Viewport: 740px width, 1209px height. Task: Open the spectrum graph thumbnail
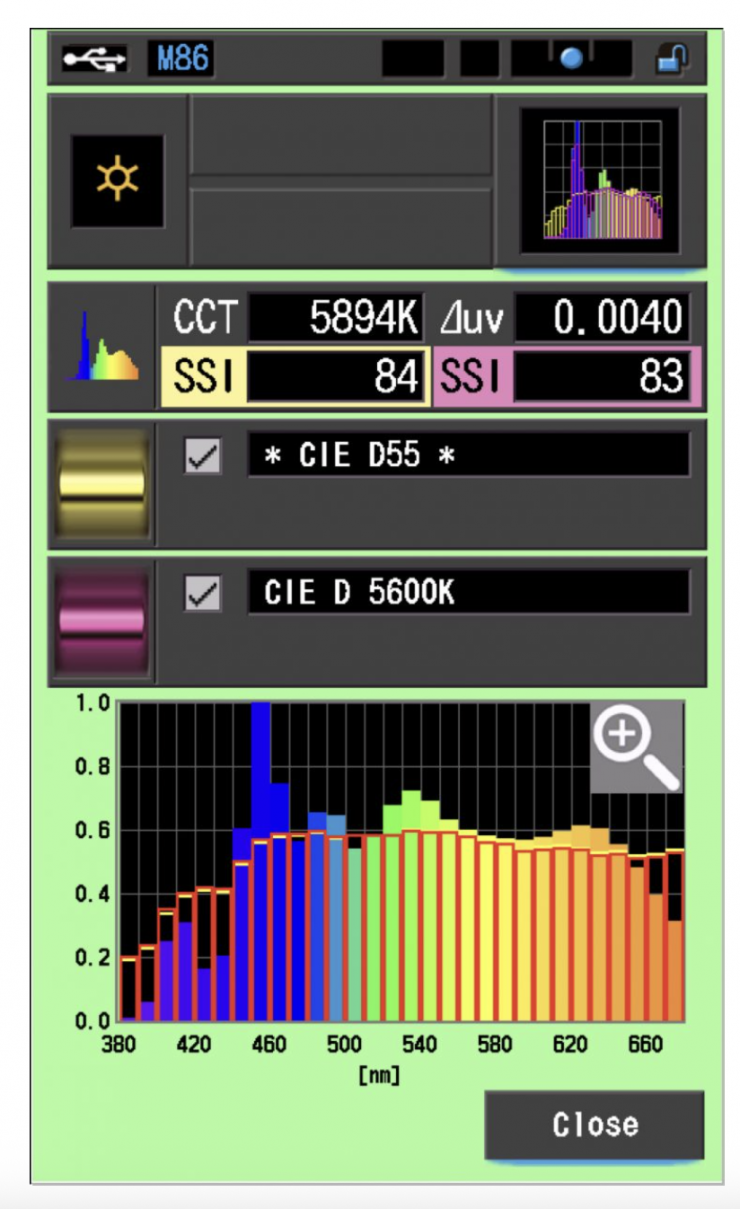pyautogui.click(x=600, y=181)
